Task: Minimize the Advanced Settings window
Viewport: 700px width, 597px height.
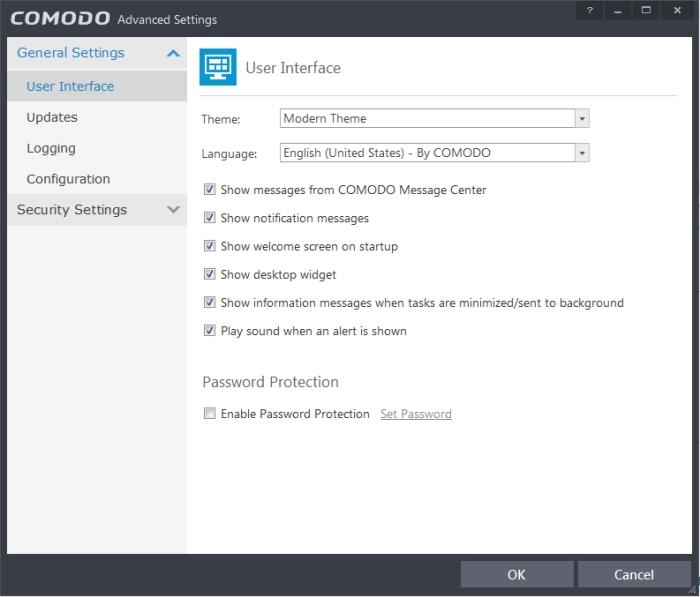Action: tap(618, 10)
